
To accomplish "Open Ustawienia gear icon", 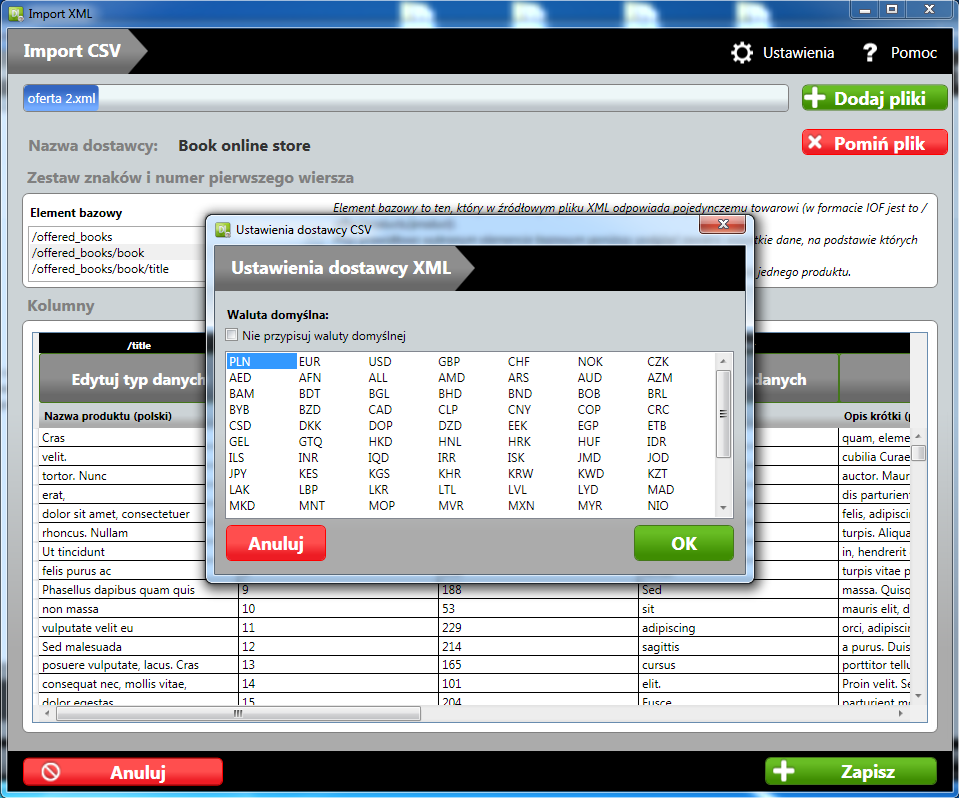I will [x=741, y=53].
